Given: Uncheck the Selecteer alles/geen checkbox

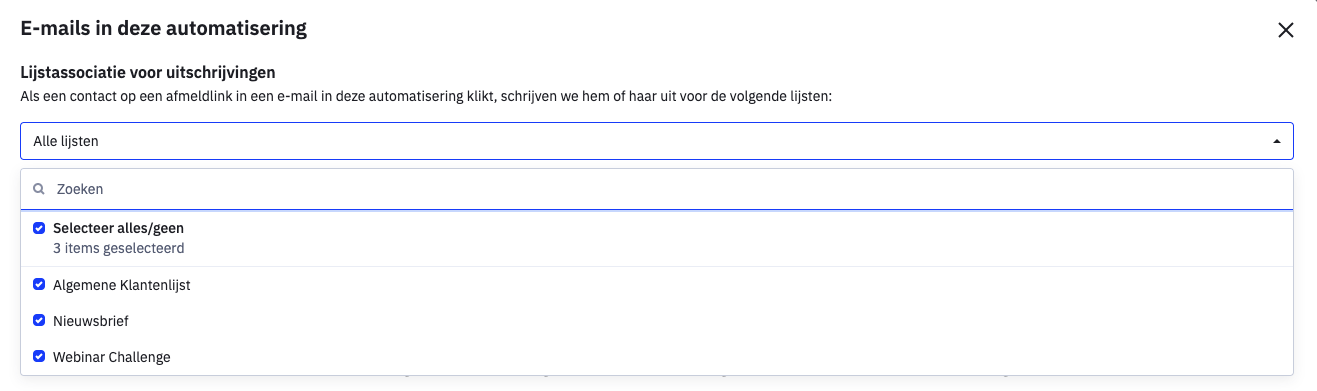Looking at the screenshot, I should tap(39, 228).
